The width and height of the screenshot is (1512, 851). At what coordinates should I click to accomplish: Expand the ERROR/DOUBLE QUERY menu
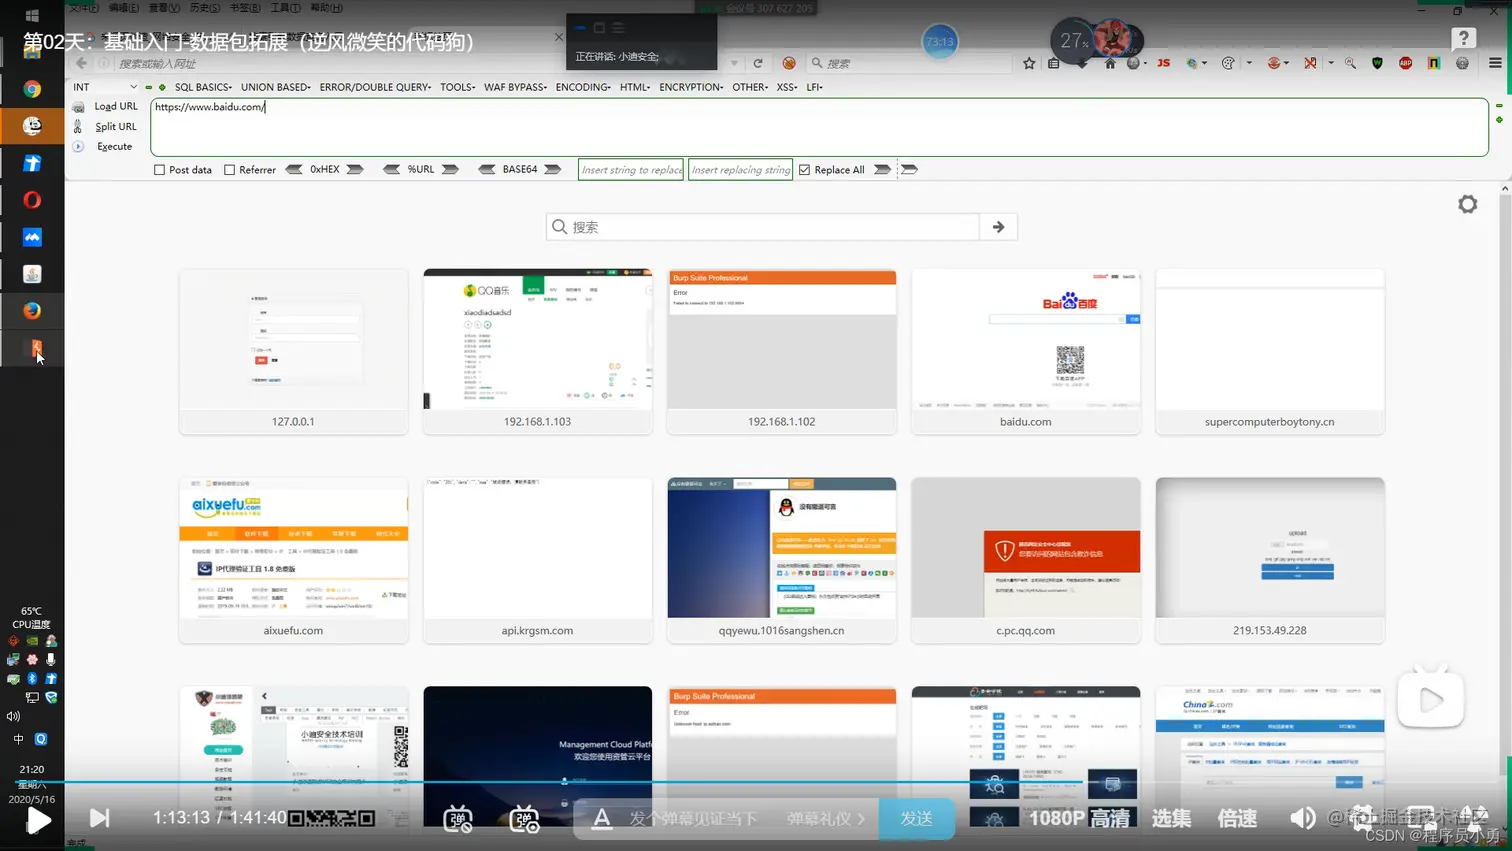pyautogui.click(x=375, y=87)
